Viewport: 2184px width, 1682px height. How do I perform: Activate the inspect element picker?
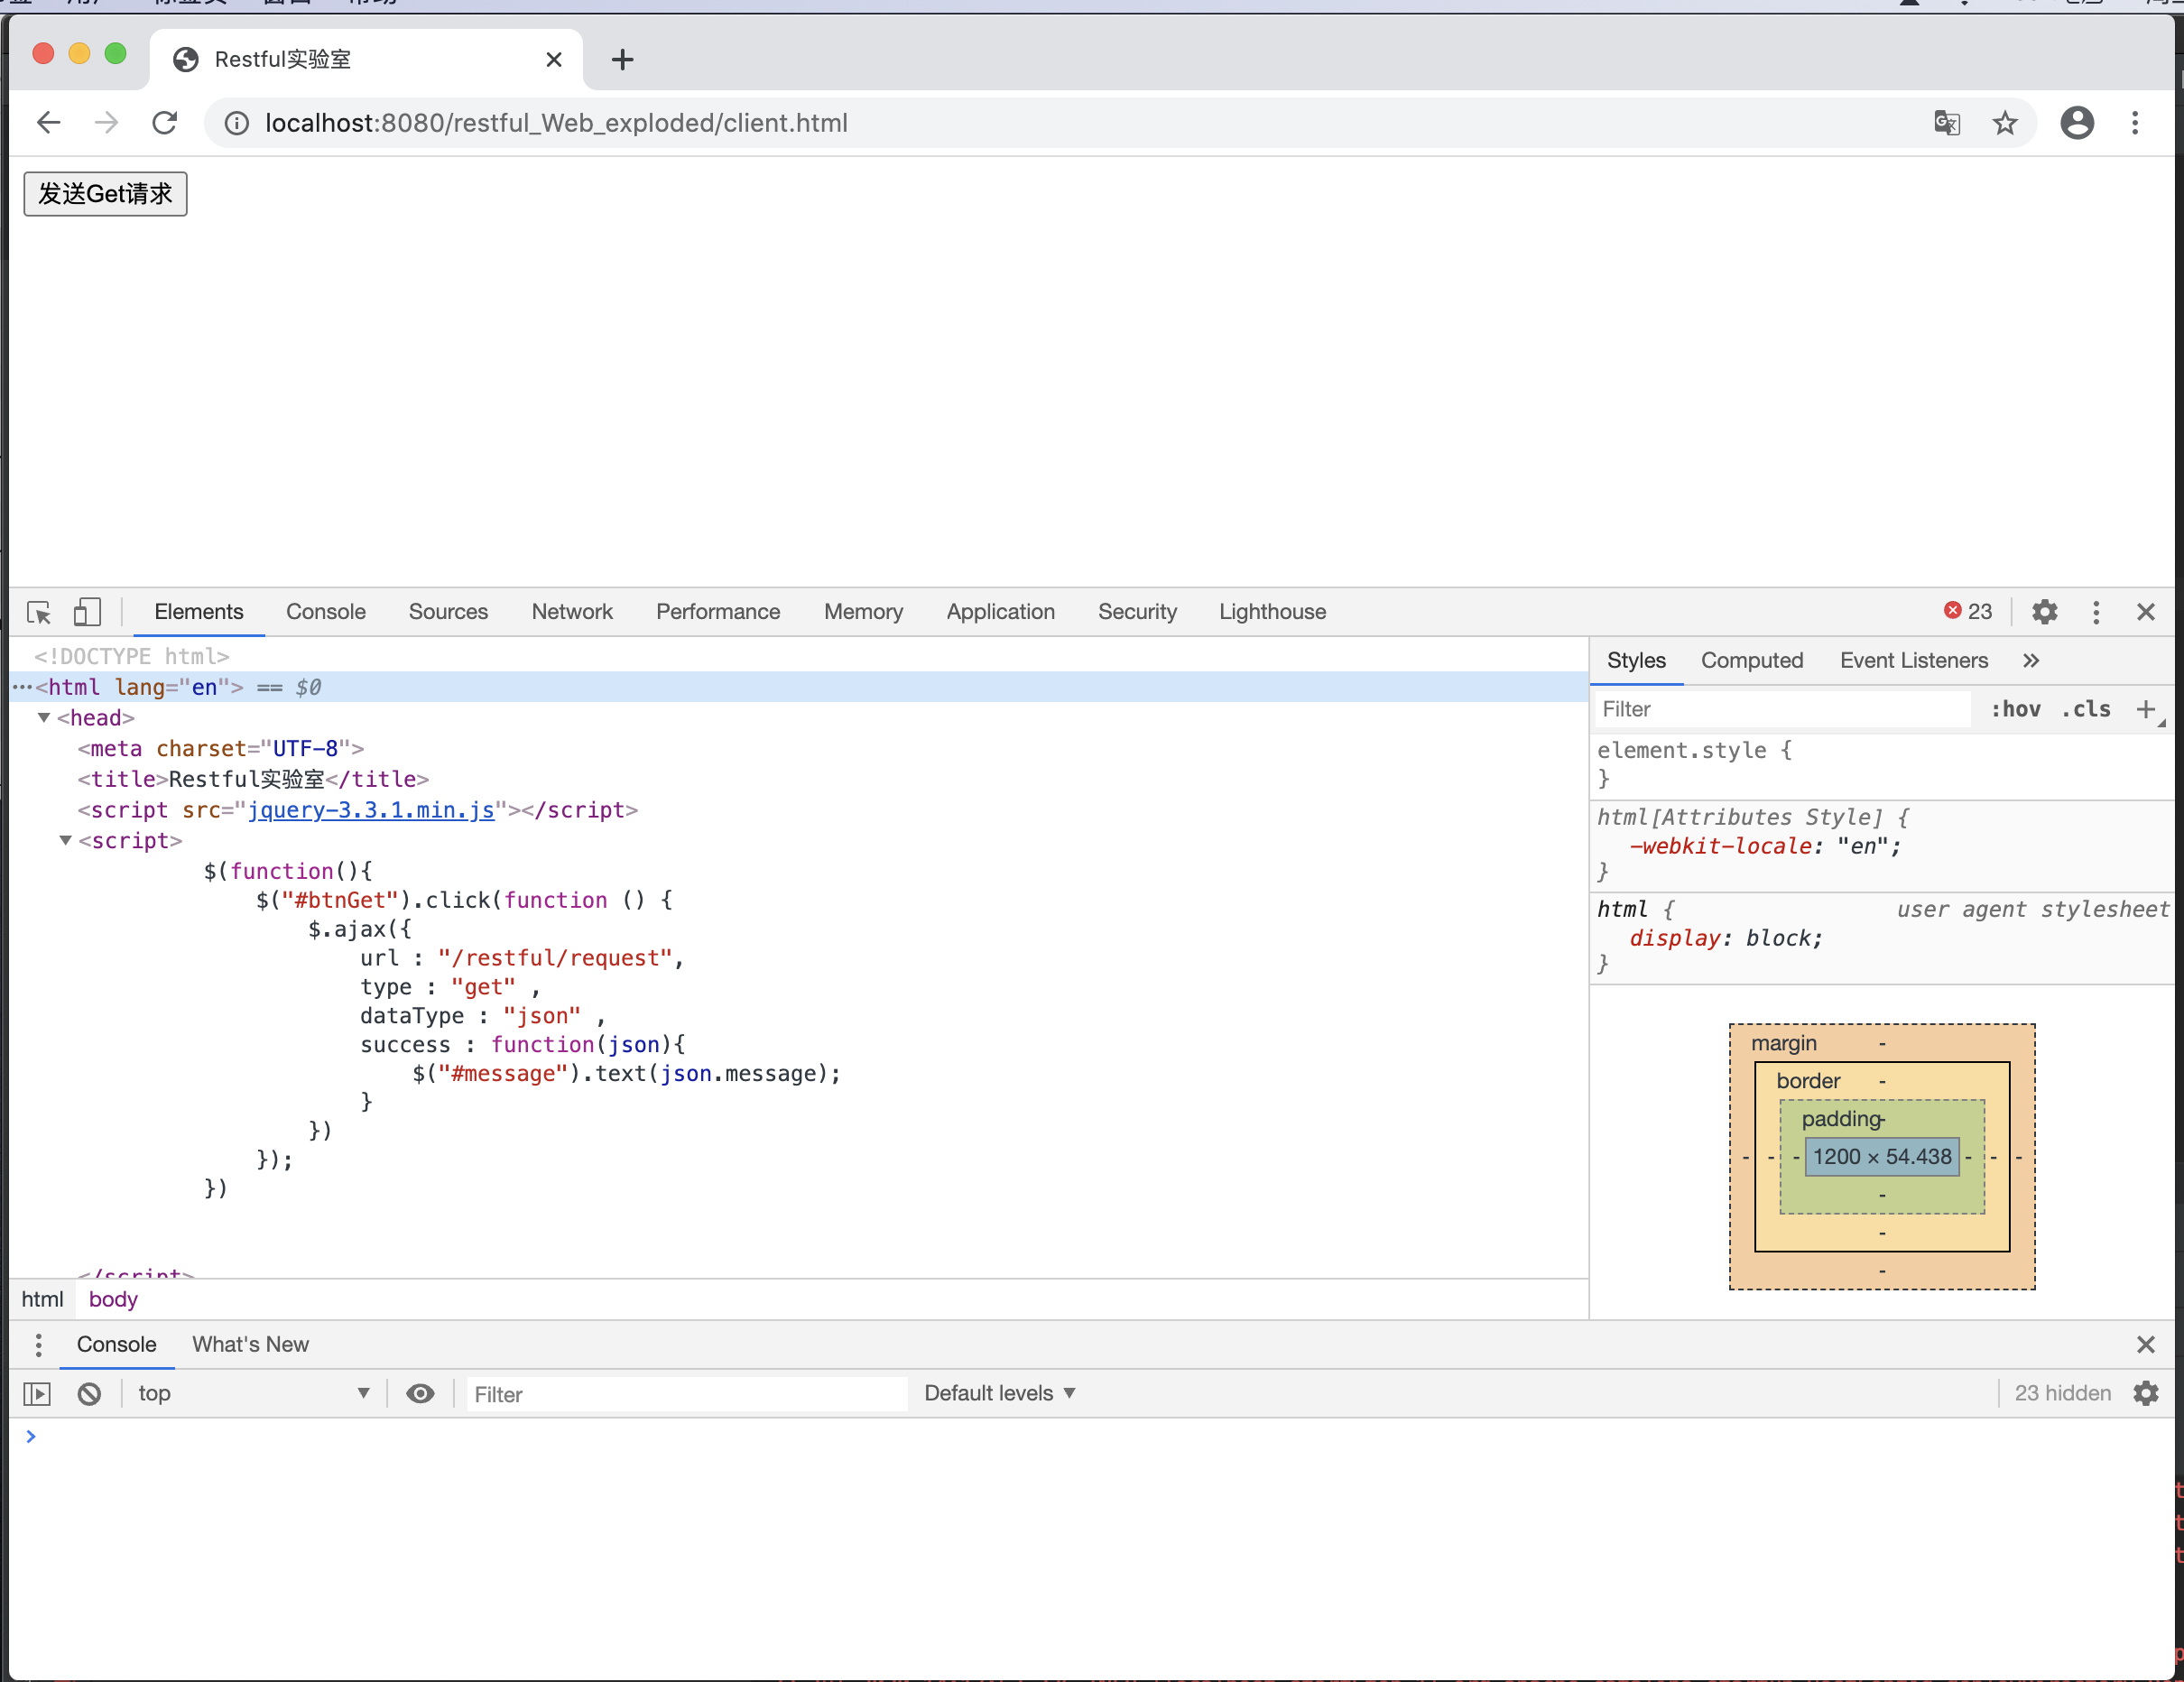(x=39, y=612)
